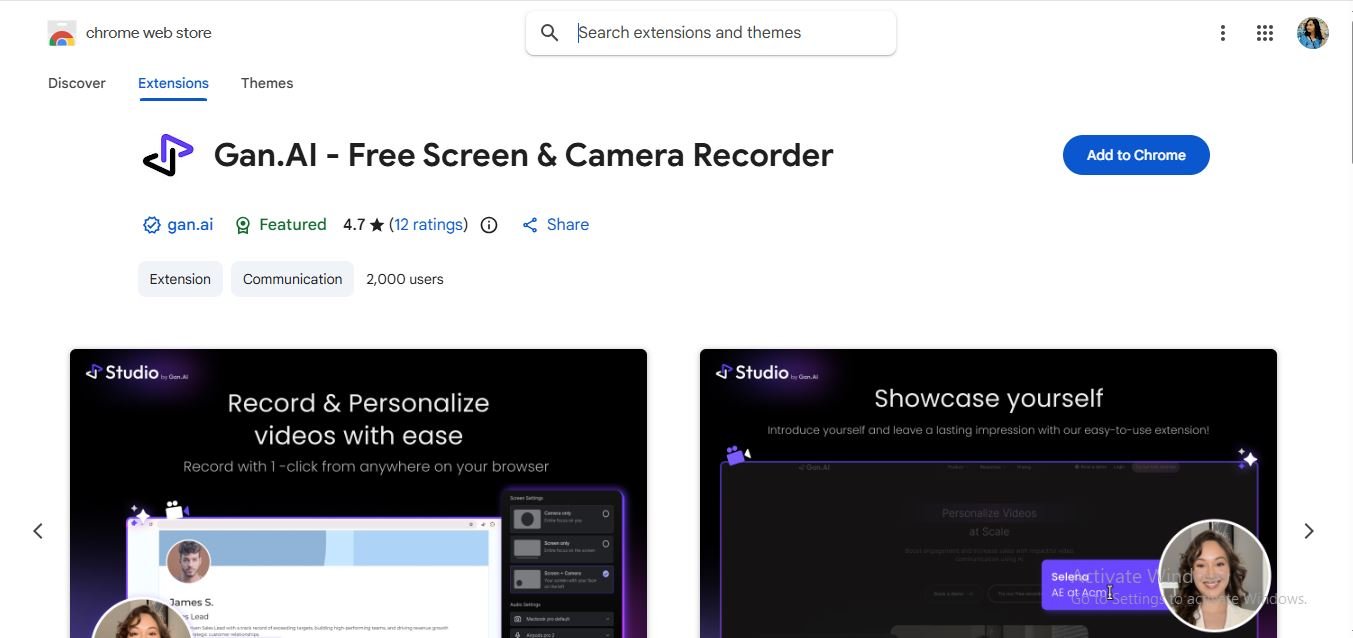Click the search magnifier icon

tap(549, 33)
